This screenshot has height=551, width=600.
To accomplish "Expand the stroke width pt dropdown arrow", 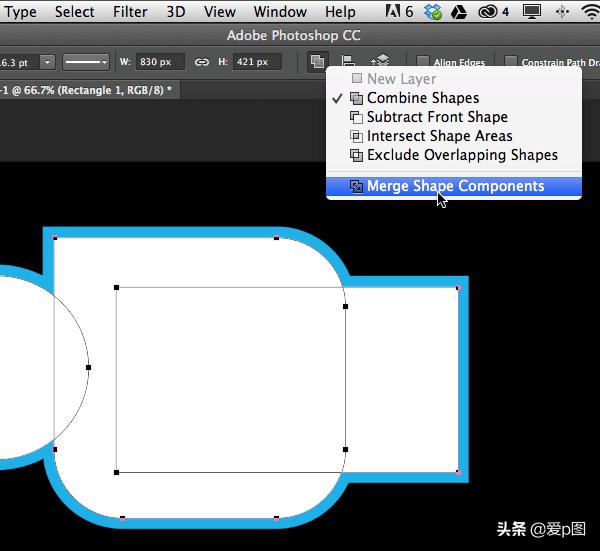I will point(48,62).
